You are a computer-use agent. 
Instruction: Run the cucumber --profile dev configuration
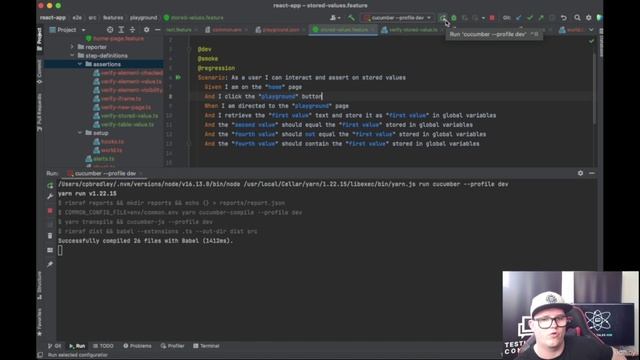tap(443, 18)
